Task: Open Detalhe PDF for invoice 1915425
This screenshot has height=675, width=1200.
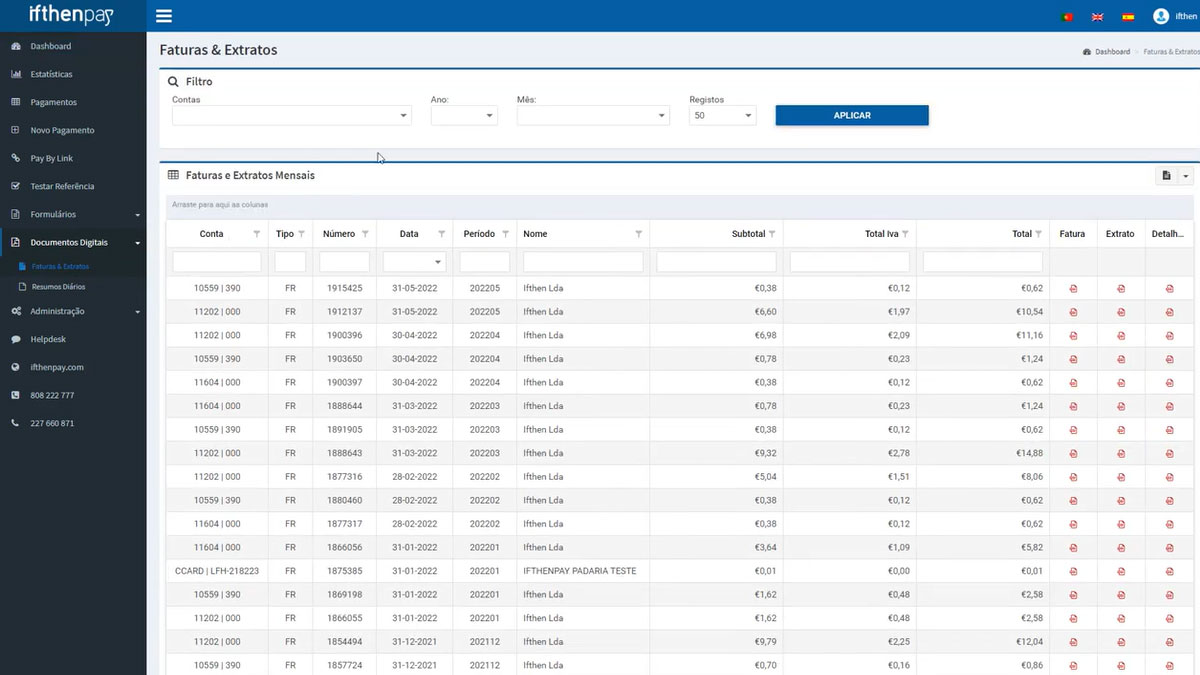Action: pos(1170,289)
